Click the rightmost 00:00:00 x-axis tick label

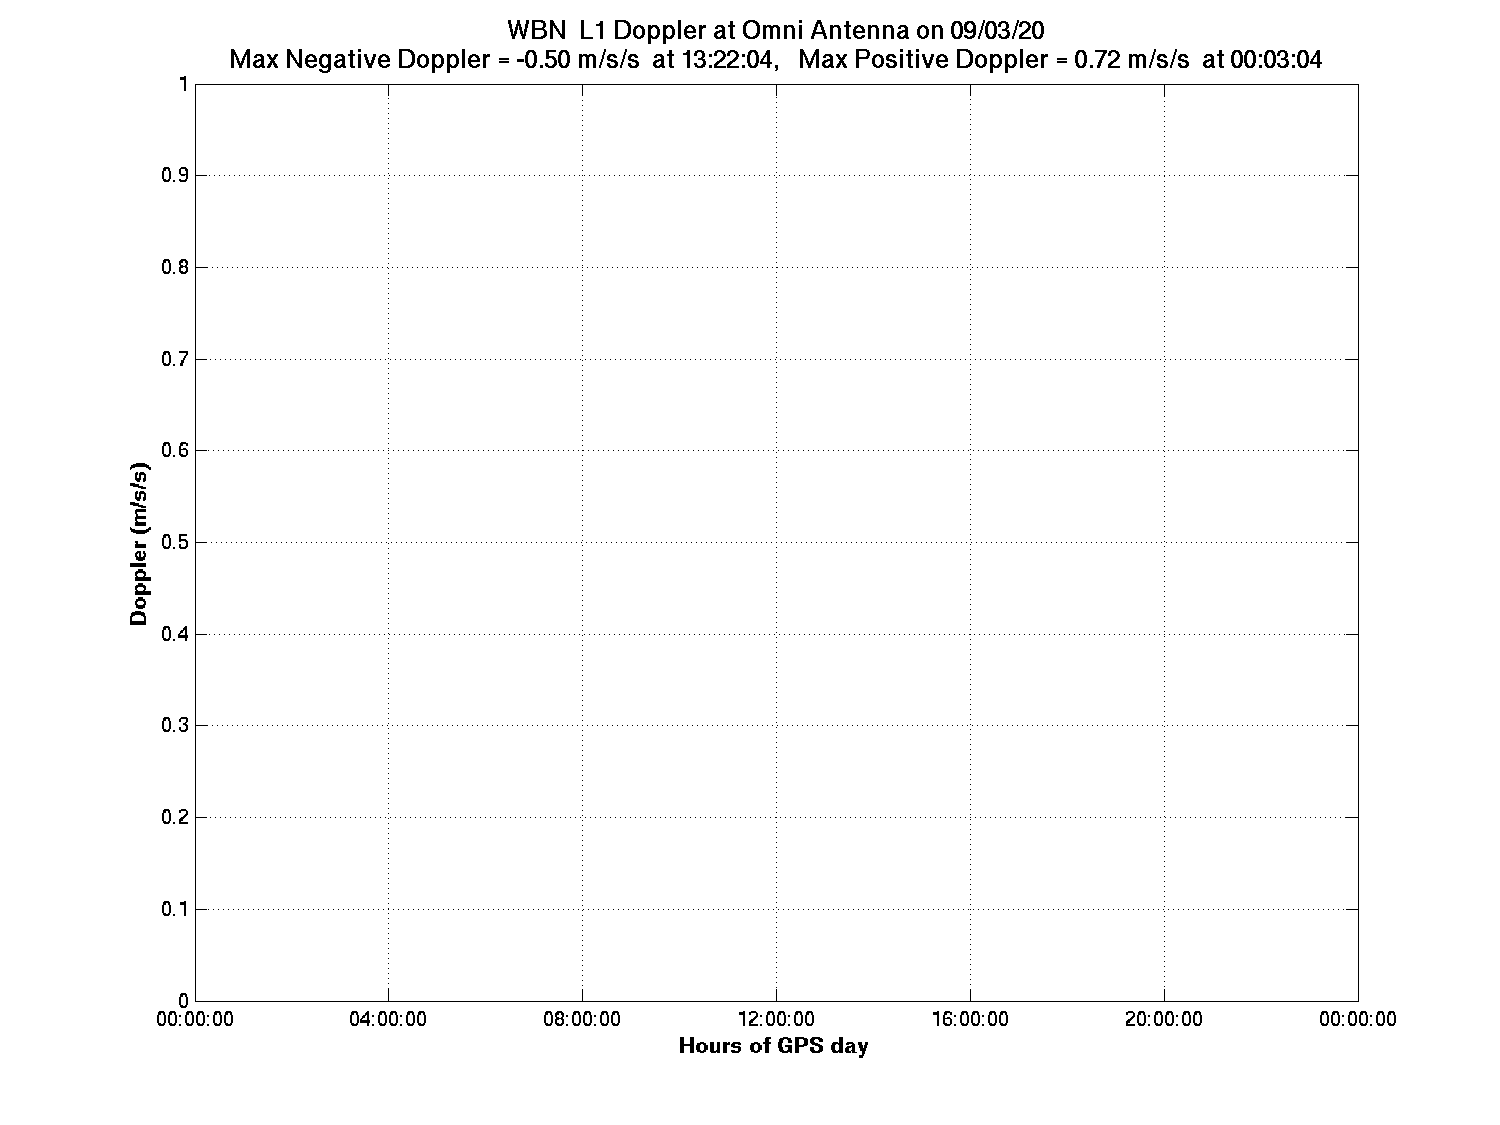point(1358,1019)
